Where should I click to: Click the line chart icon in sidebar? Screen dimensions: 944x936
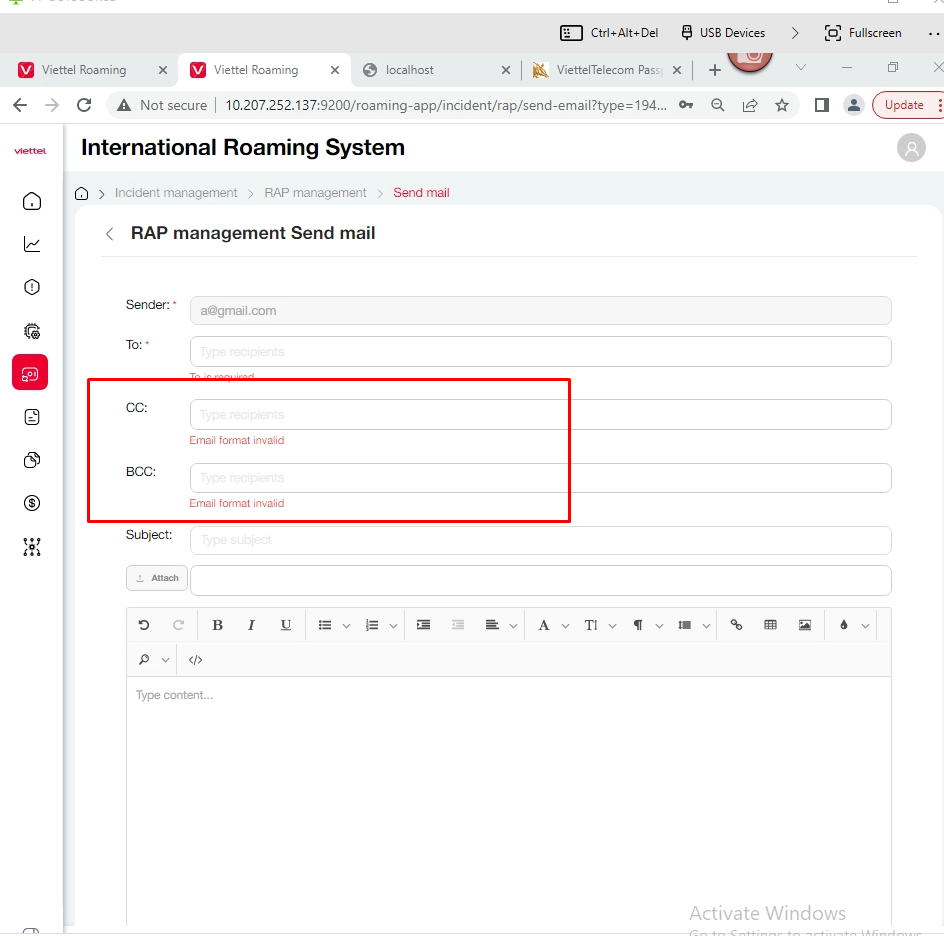point(32,244)
